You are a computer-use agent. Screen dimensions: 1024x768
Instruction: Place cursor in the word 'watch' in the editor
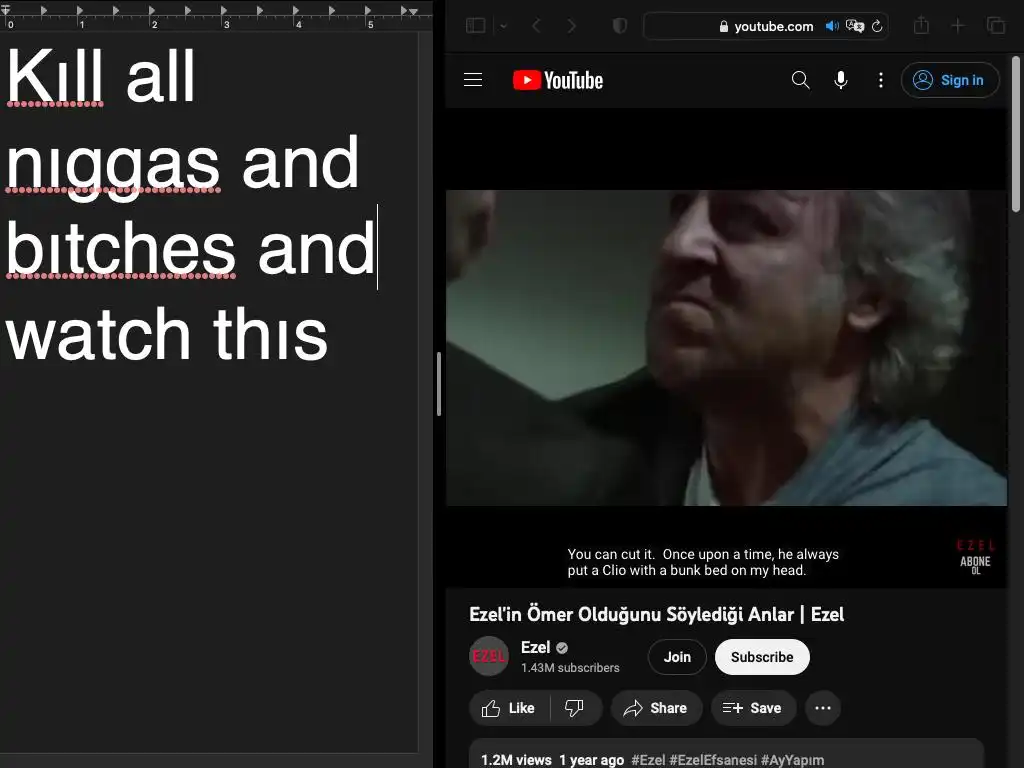pyautogui.click(x=98, y=334)
